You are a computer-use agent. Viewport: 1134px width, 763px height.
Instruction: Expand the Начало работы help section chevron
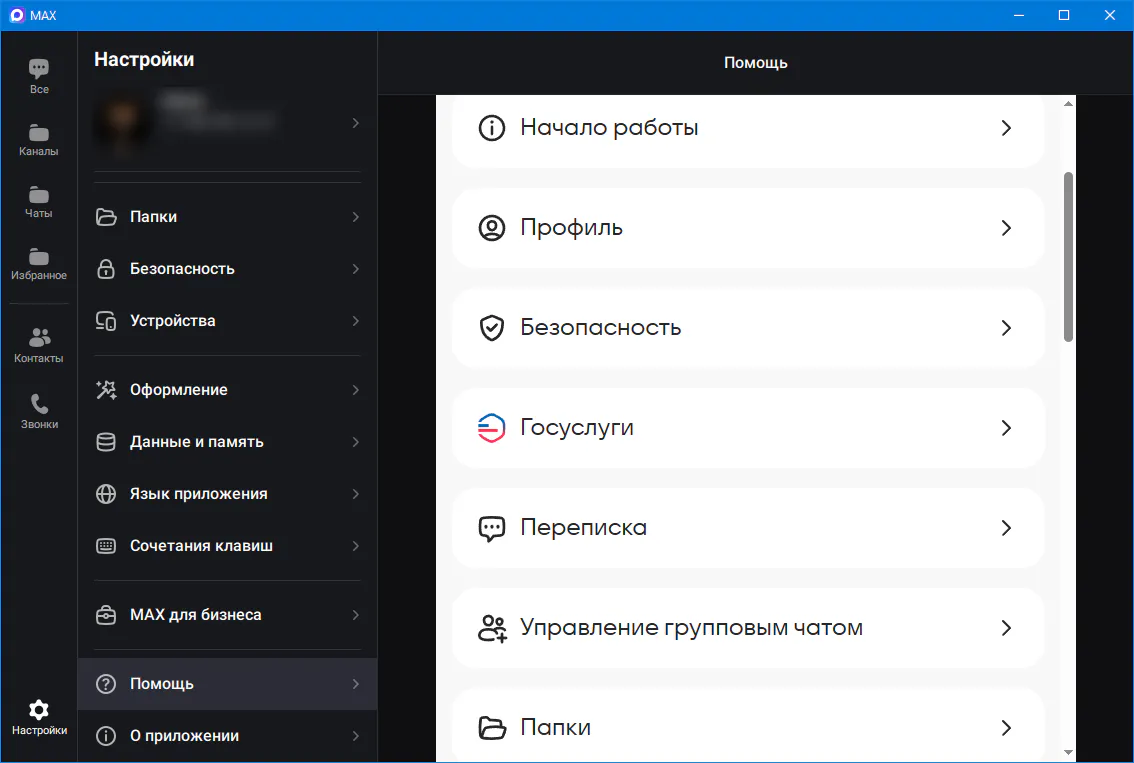coord(1006,128)
